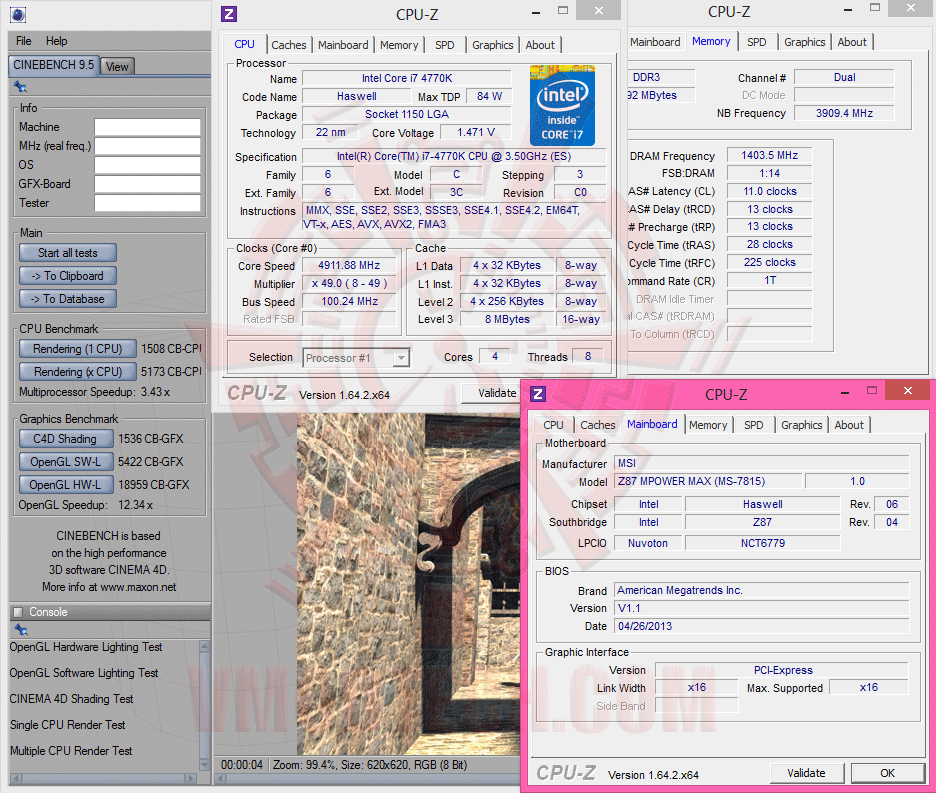Screen dimensions: 936x793
Task: Run the Rendering (x CPU) benchmark
Action: click(78, 371)
